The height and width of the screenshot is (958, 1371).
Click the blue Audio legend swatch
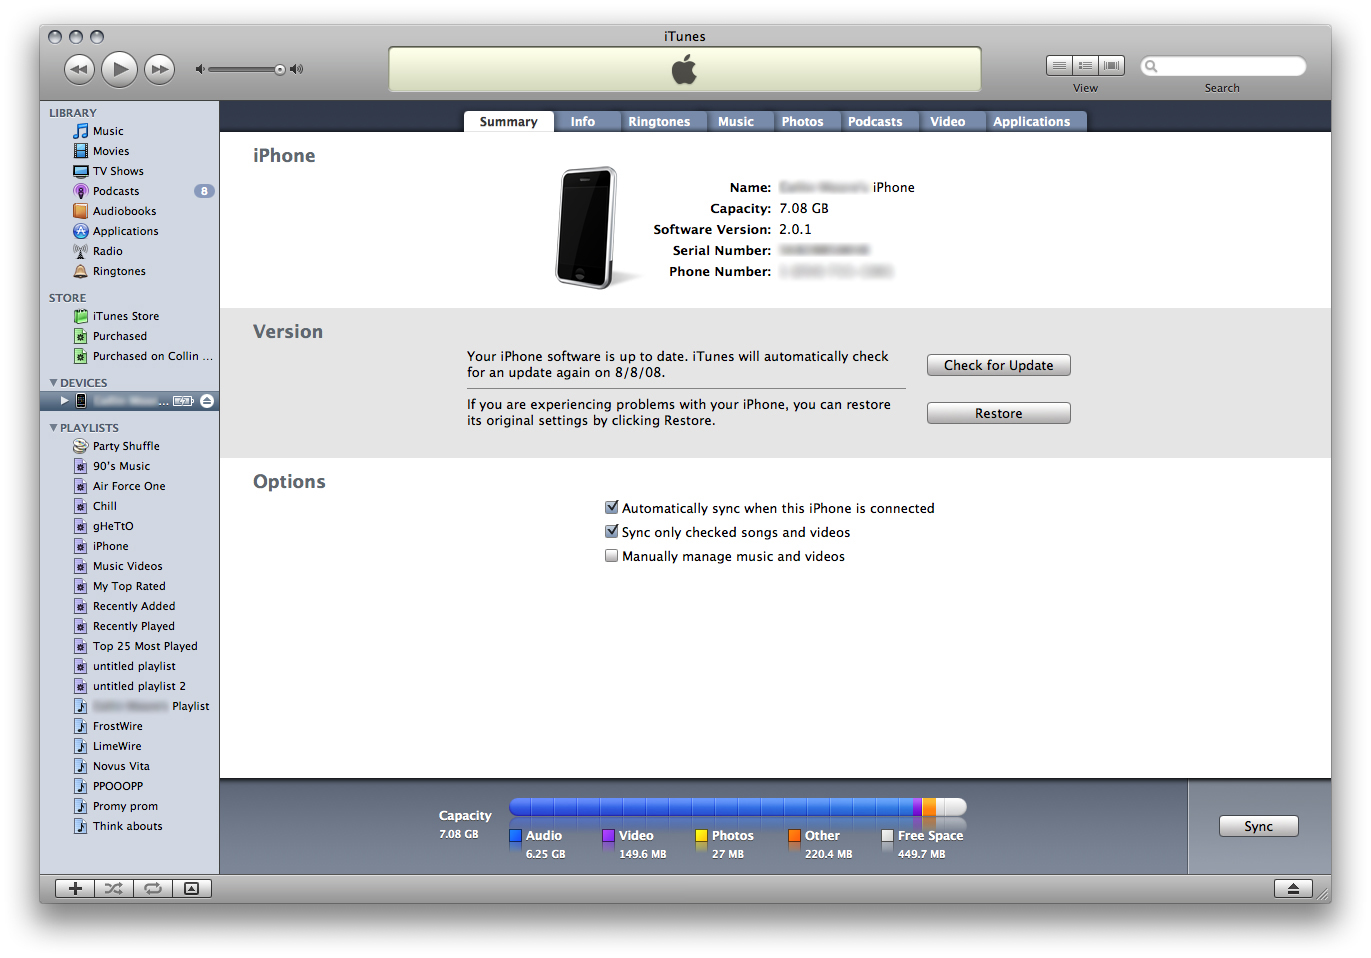[x=516, y=836]
